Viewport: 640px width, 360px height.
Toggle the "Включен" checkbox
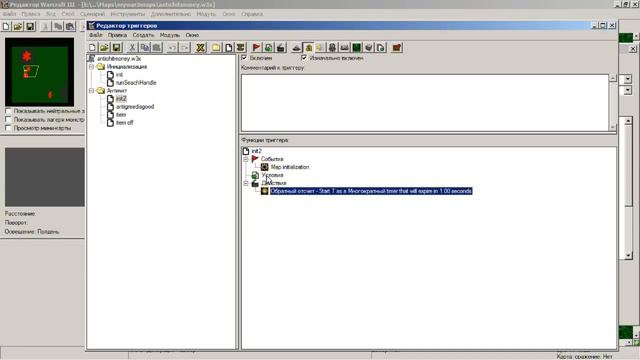244,58
